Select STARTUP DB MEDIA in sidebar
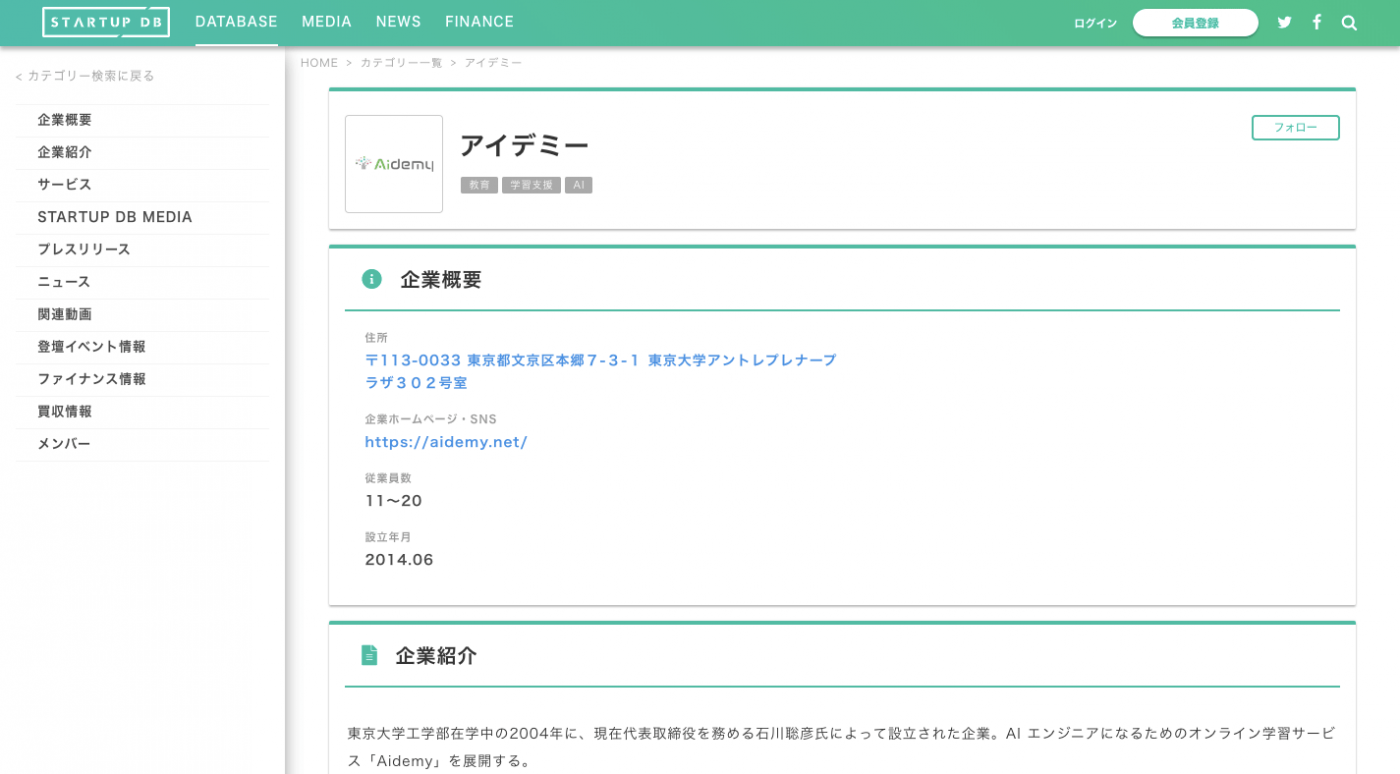Image resolution: width=1400 pixels, height=774 pixels. click(x=142, y=217)
